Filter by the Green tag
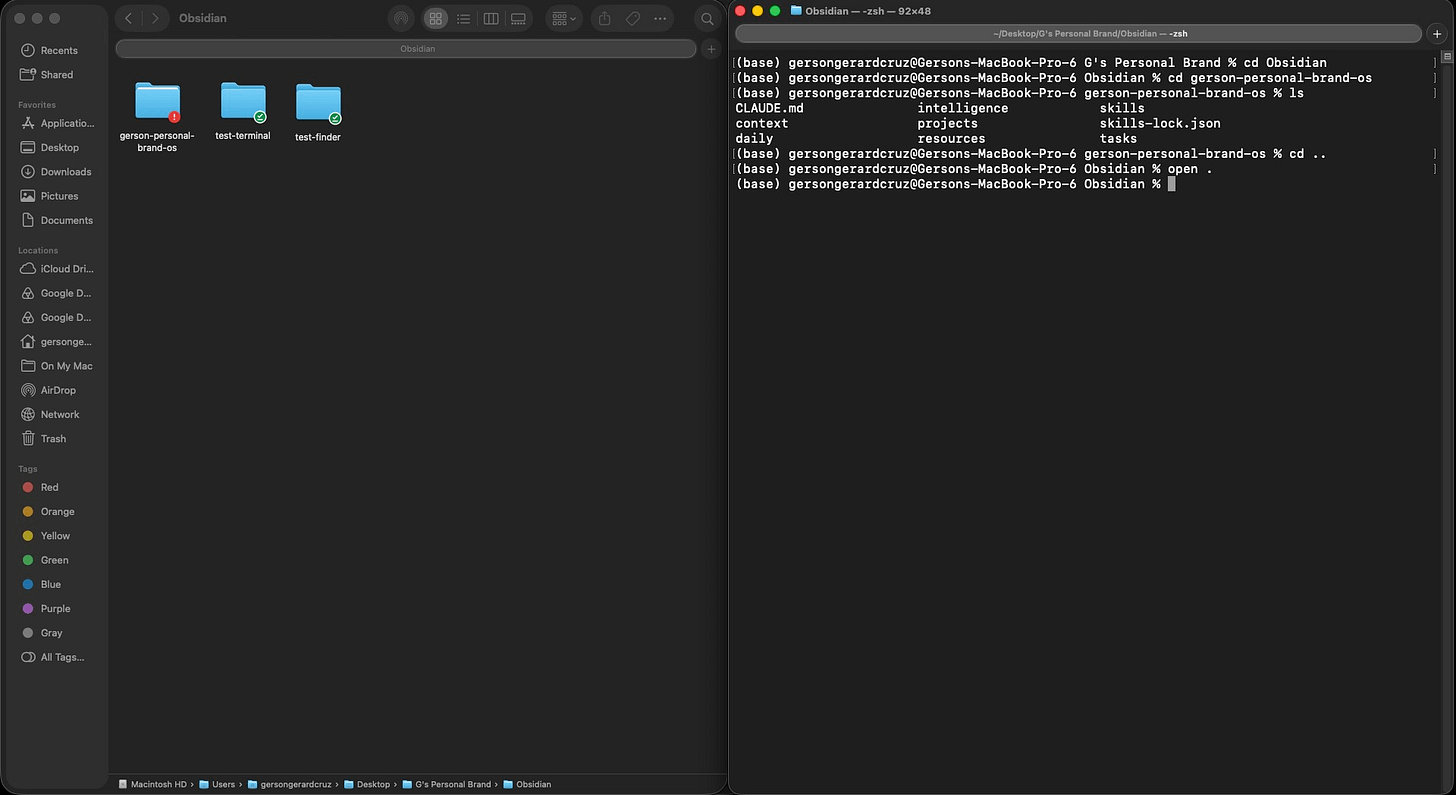Screen dimensions: 1456x795 pos(46,560)
